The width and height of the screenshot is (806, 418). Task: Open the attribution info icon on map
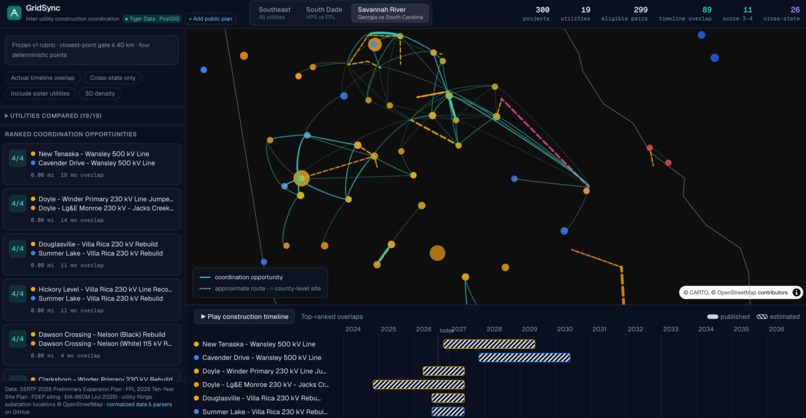point(796,293)
